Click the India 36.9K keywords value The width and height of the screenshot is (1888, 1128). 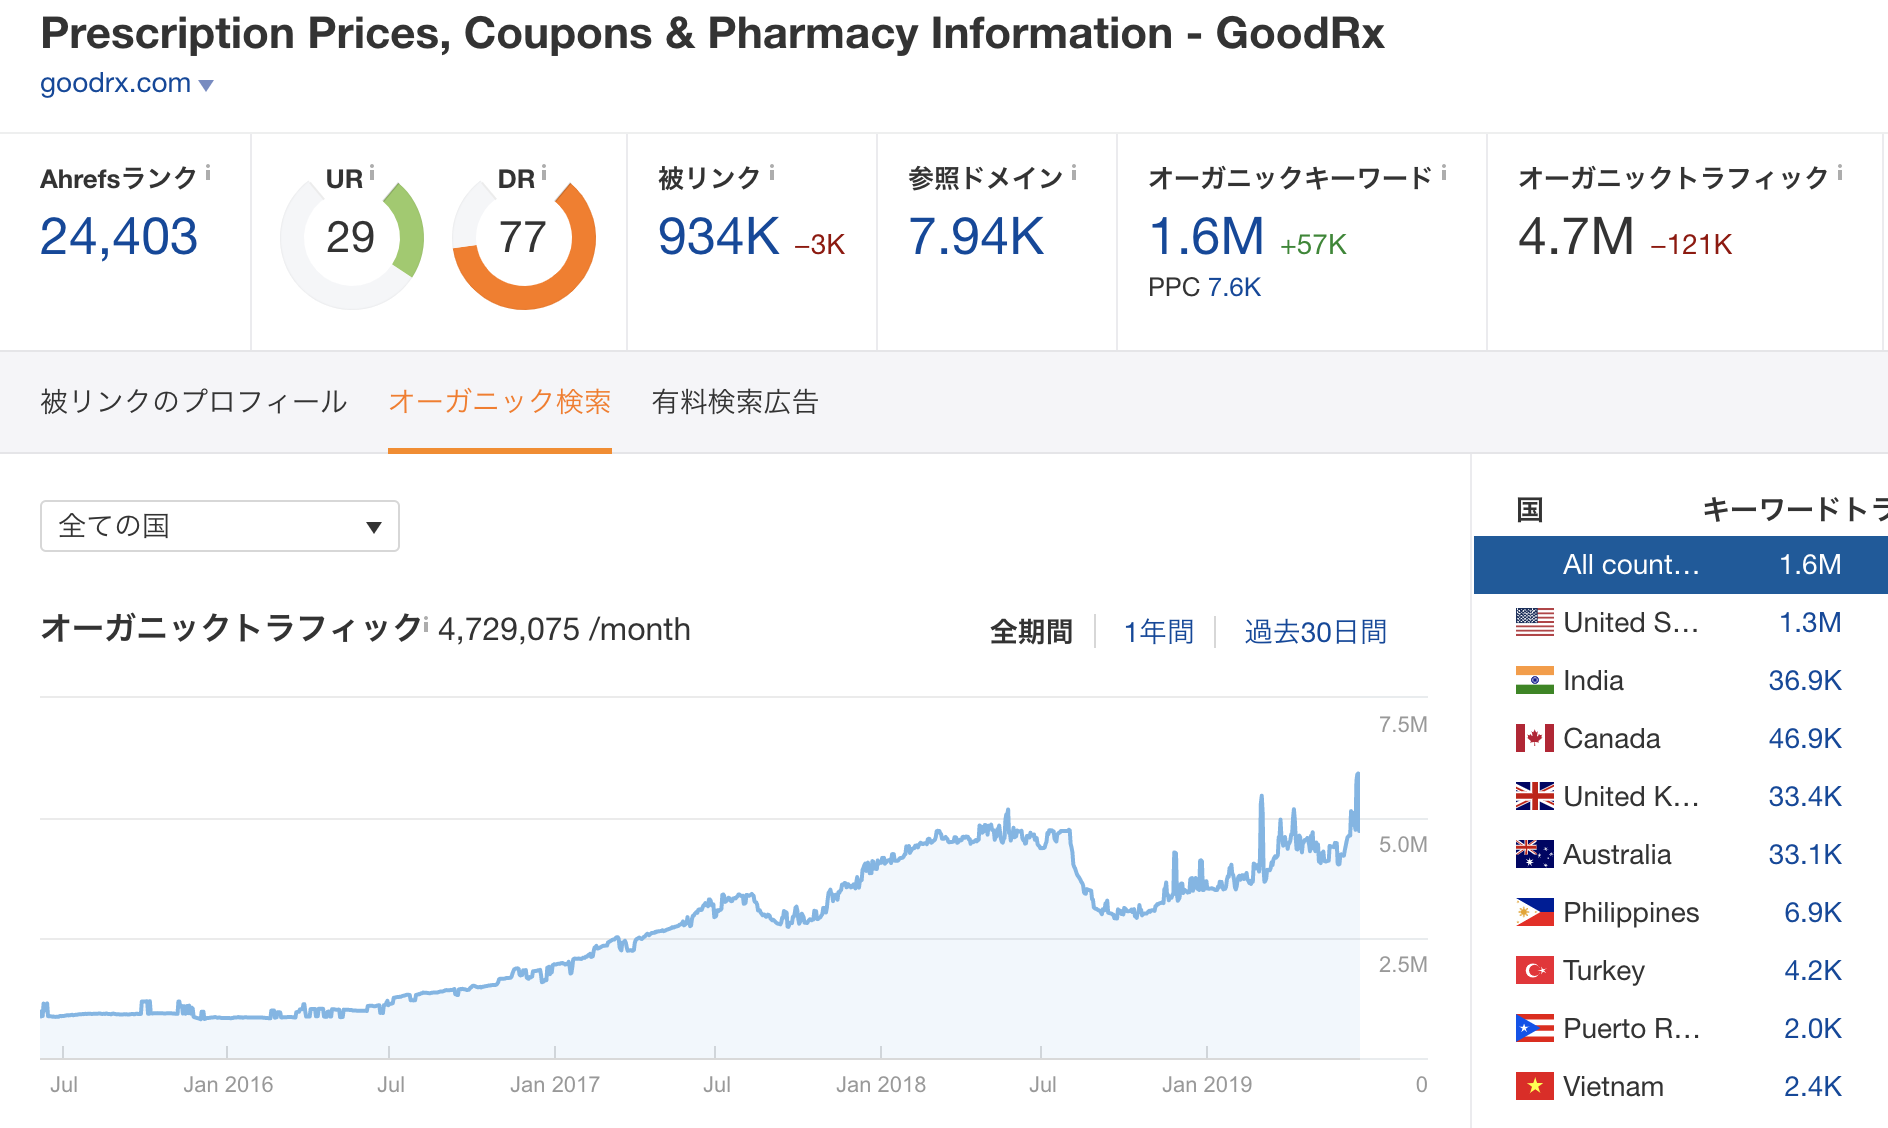[x=1804, y=680]
